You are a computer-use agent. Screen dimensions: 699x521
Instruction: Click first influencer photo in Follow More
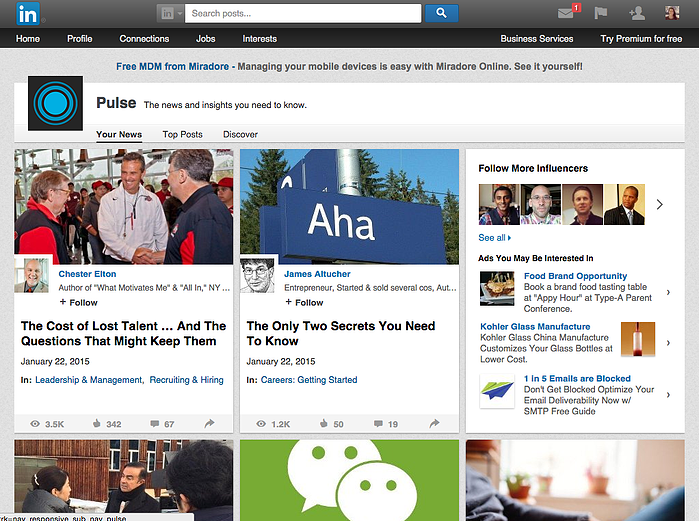point(499,205)
